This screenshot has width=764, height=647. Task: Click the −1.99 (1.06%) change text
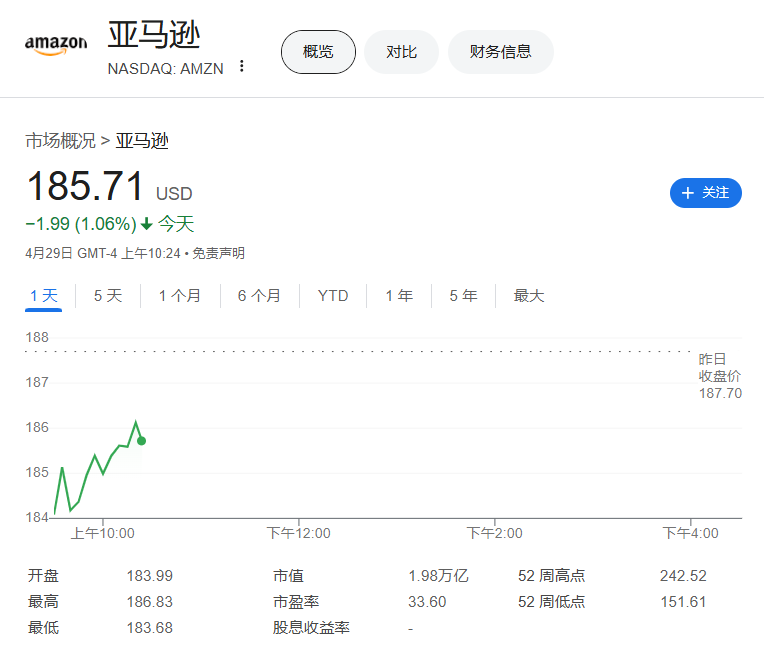(81, 224)
